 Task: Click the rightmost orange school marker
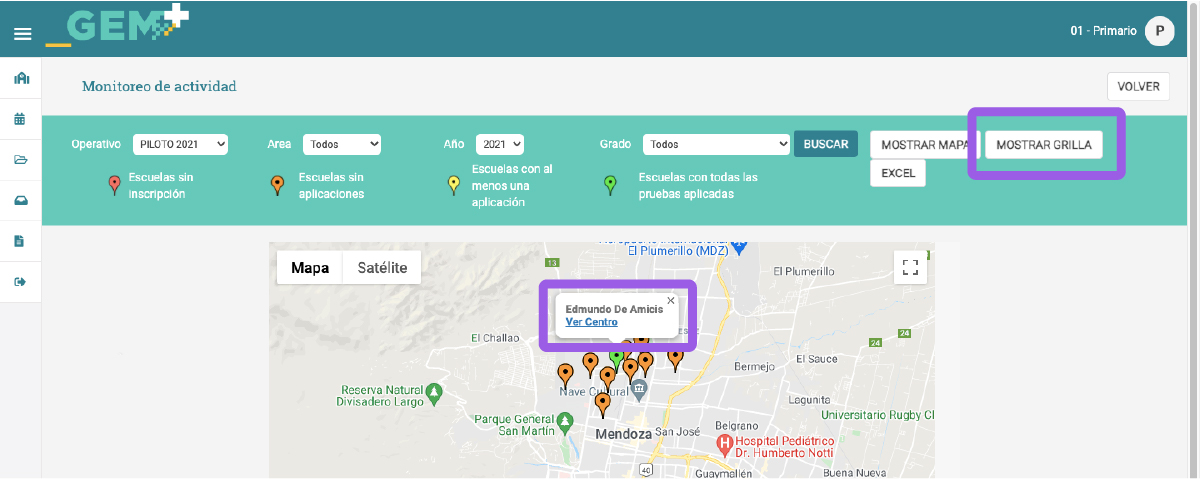(675, 358)
